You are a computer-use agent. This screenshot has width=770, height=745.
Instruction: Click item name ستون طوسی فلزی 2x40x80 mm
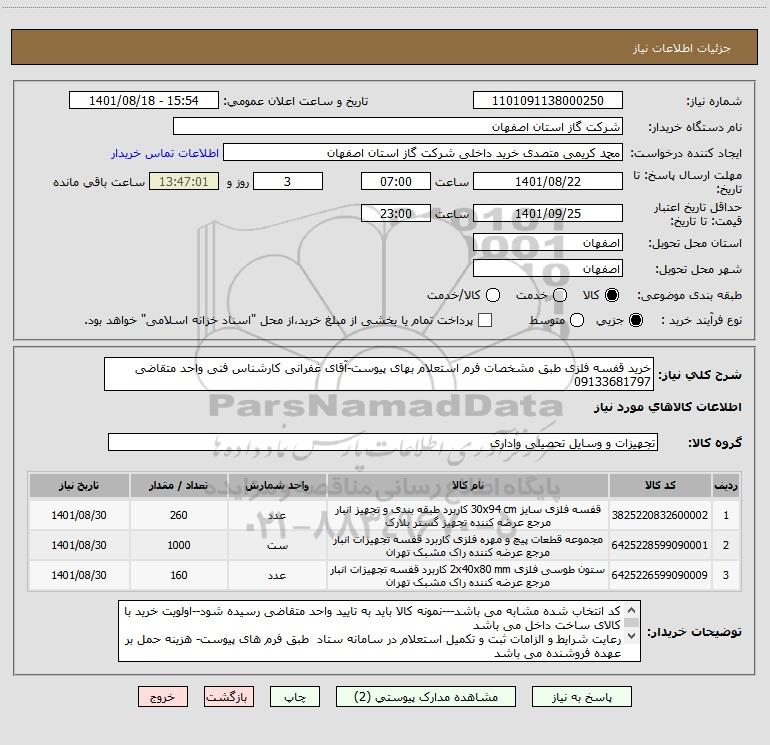click(x=468, y=575)
